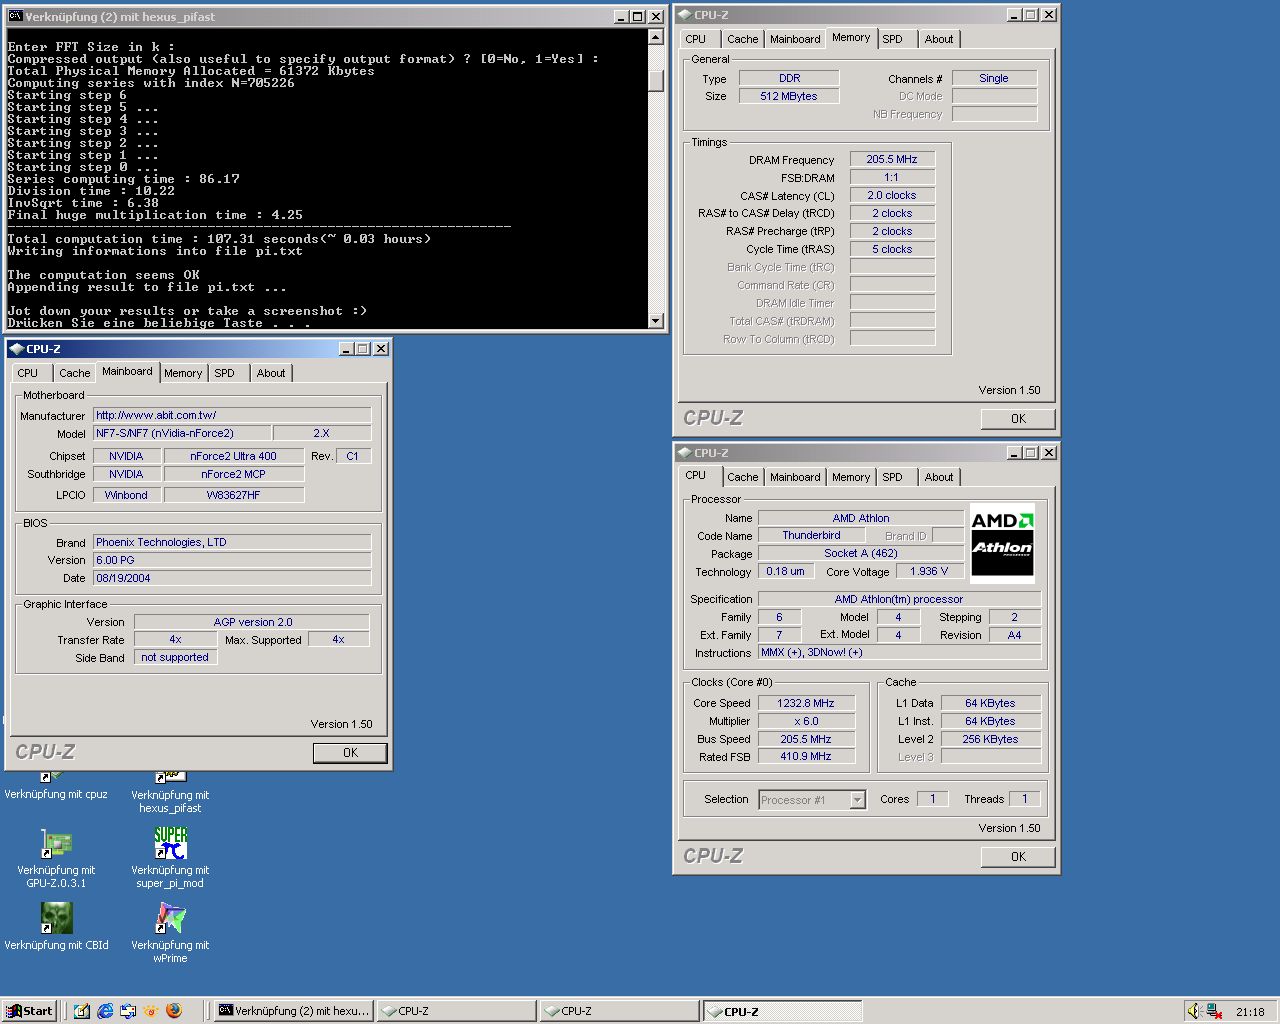This screenshot has height=1024, width=1280.
Task: Click the smiling sun quick launch icon
Action: tap(151, 1011)
